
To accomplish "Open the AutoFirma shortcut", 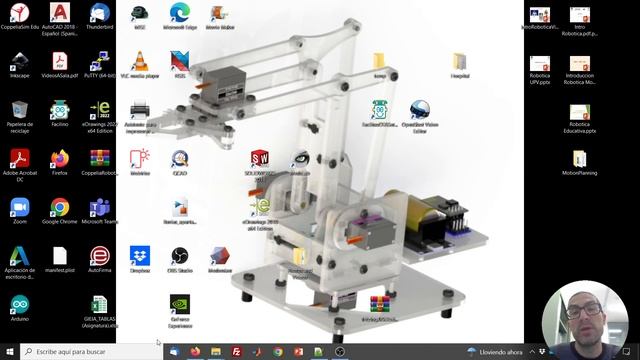I will (100, 259).
